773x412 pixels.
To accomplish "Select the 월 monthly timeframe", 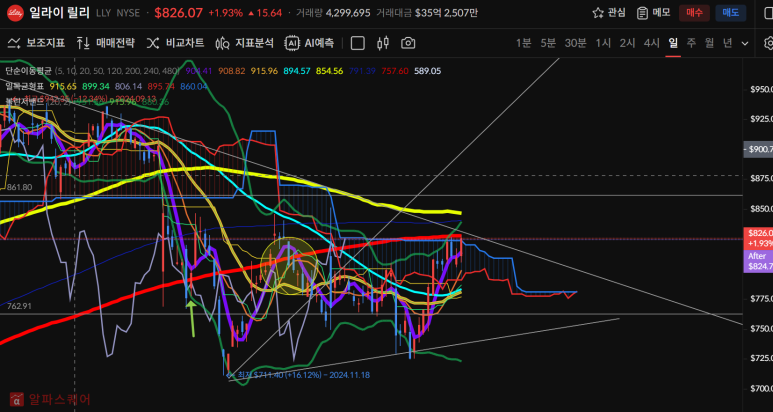I will click(709, 43).
